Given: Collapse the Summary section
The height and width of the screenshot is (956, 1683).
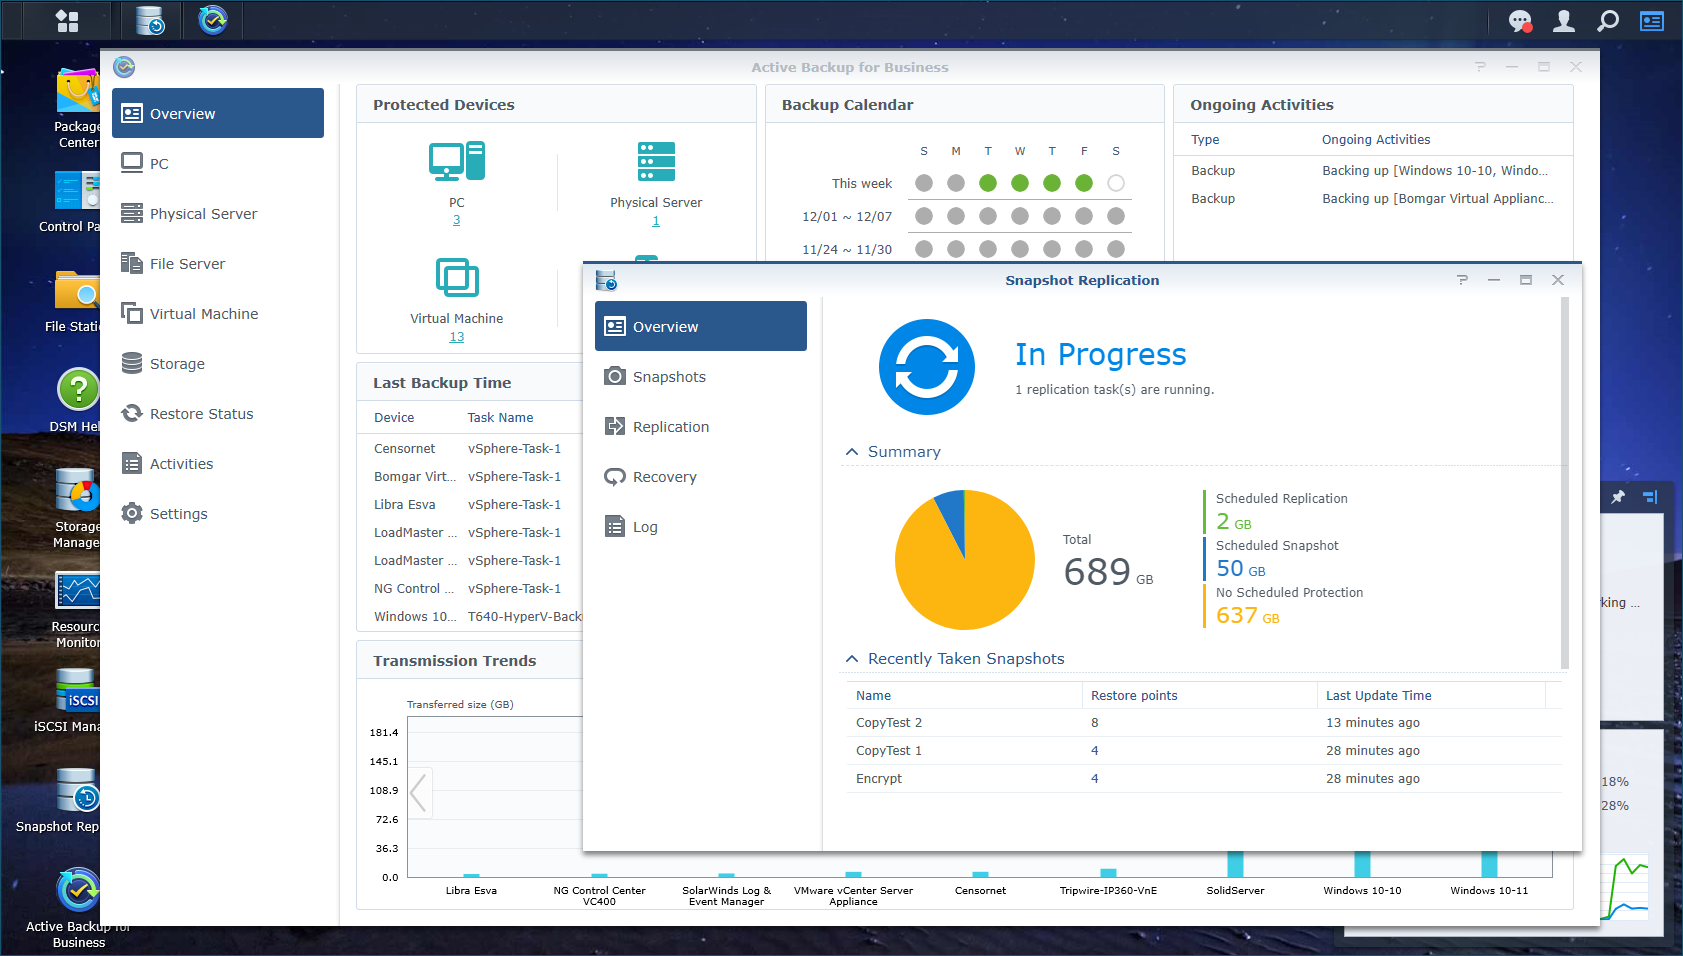Looking at the screenshot, I should coord(852,452).
